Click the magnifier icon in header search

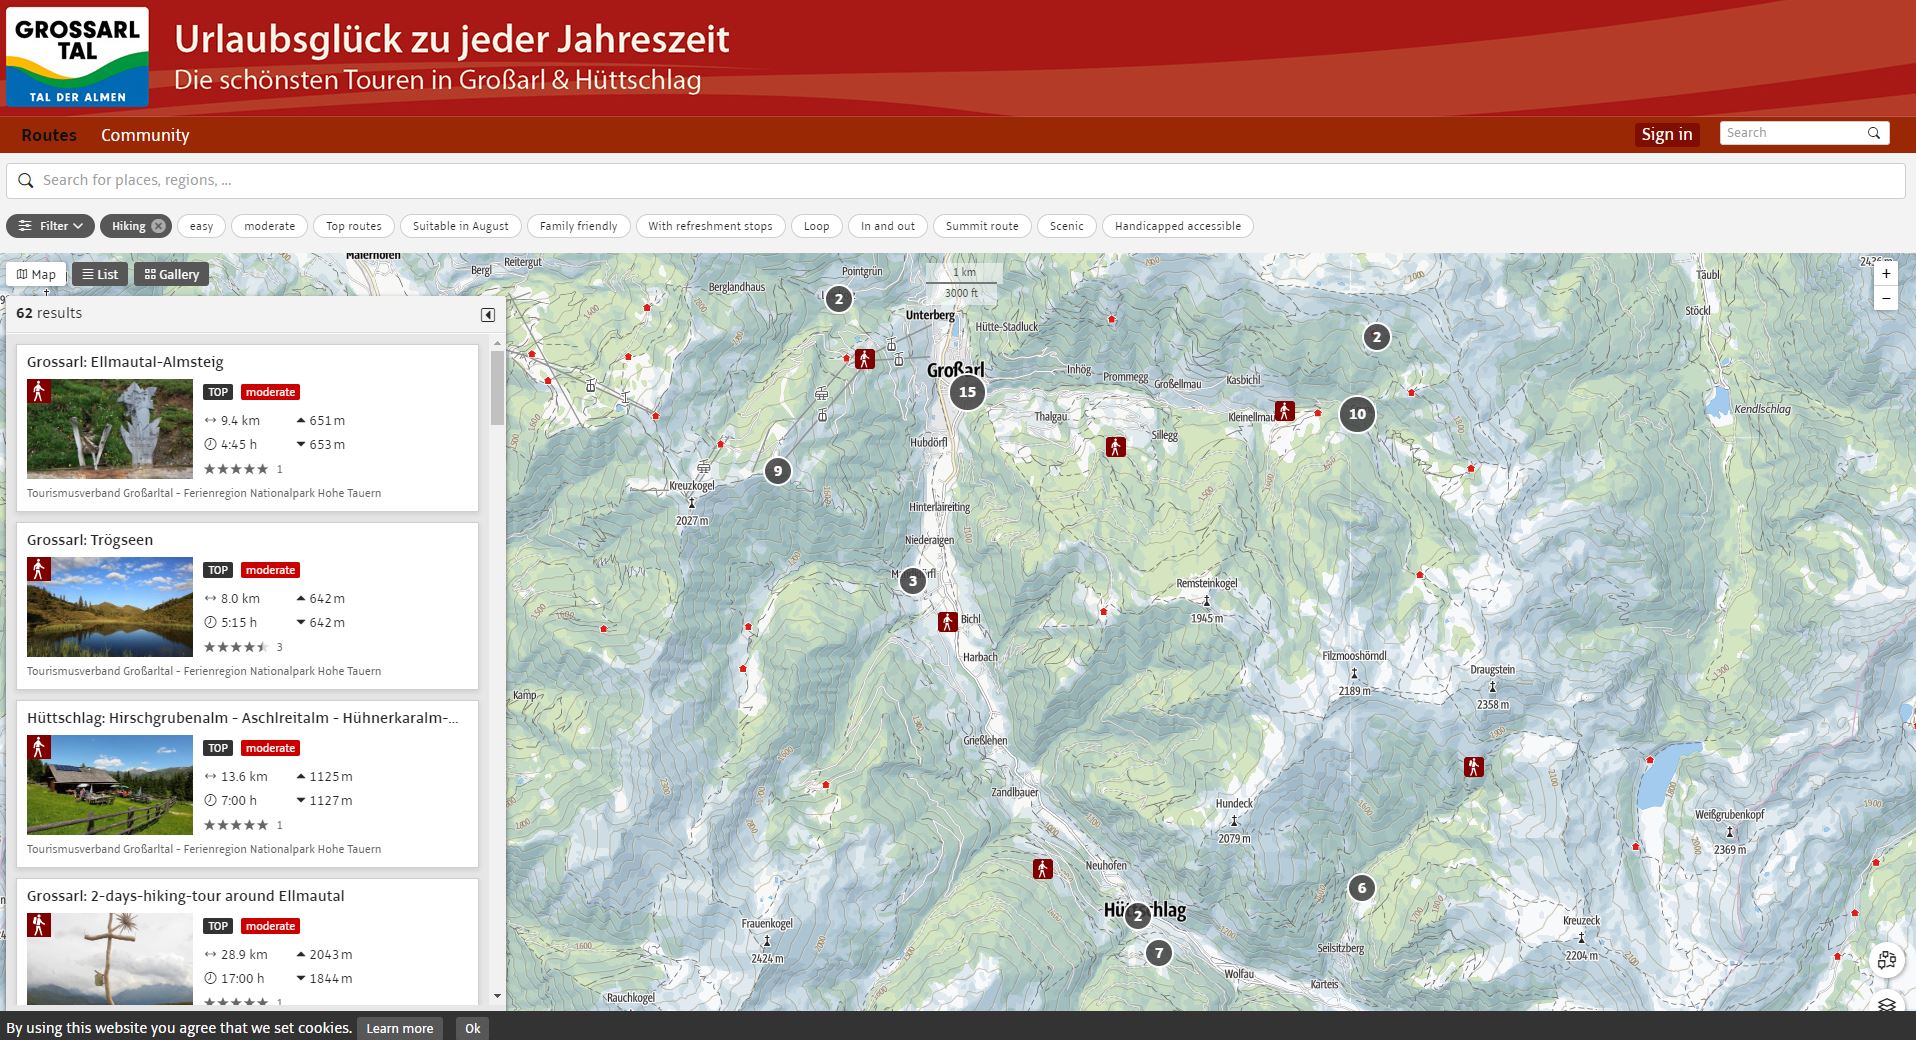pyautogui.click(x=1874, y=133)
